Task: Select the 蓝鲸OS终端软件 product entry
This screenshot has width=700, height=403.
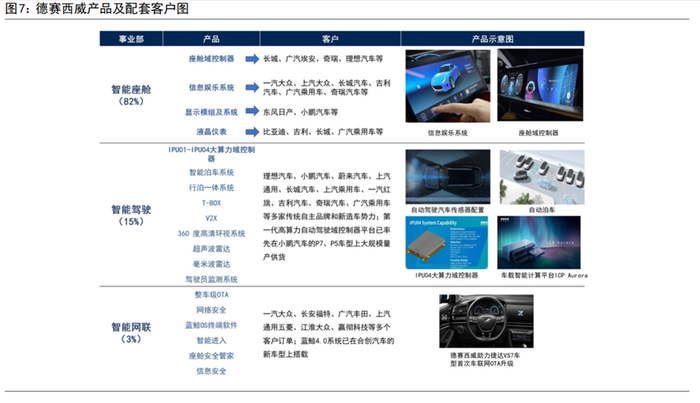Action: click(211, 325)
